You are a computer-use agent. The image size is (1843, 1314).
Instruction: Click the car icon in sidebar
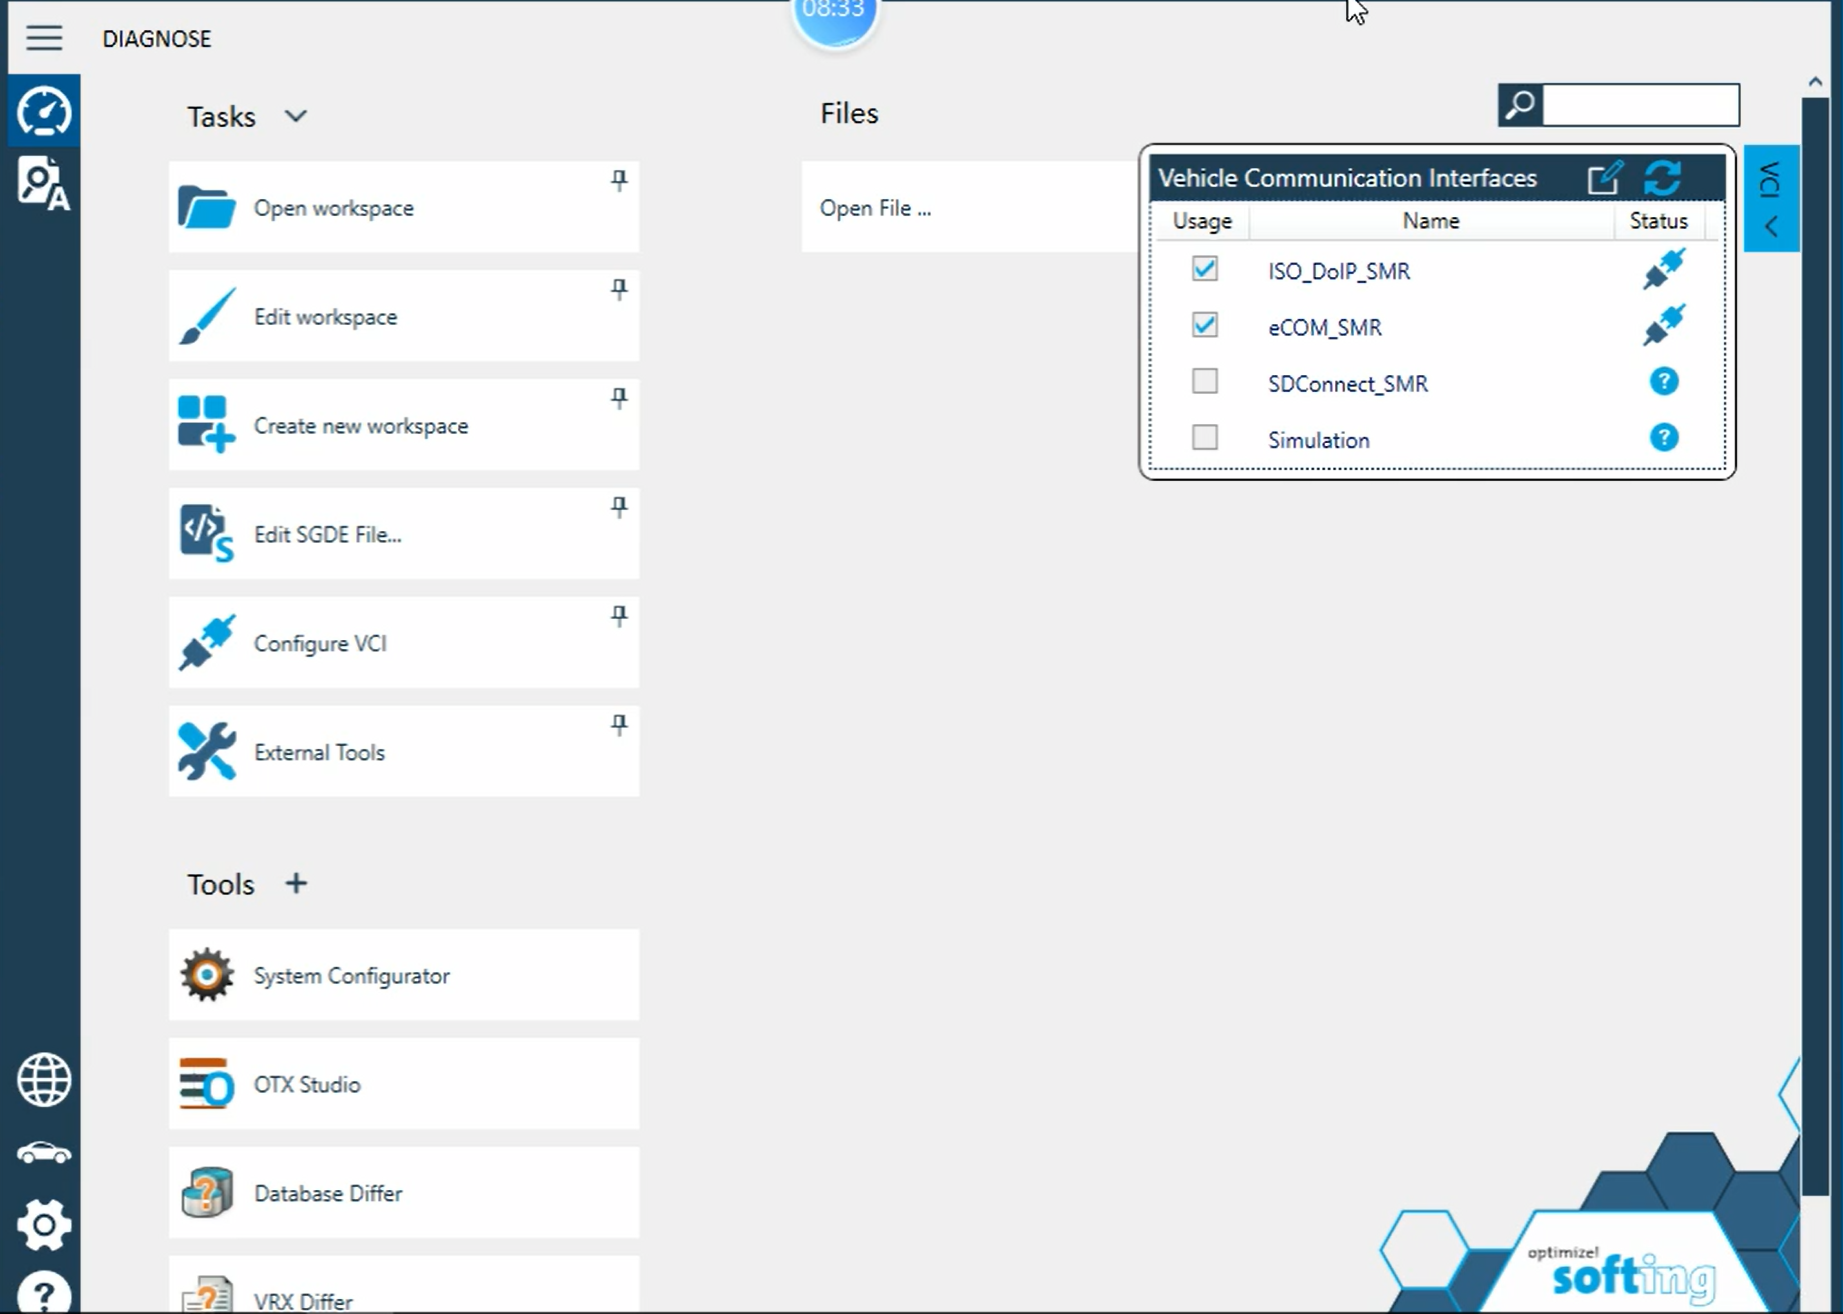click(44, 1153)
